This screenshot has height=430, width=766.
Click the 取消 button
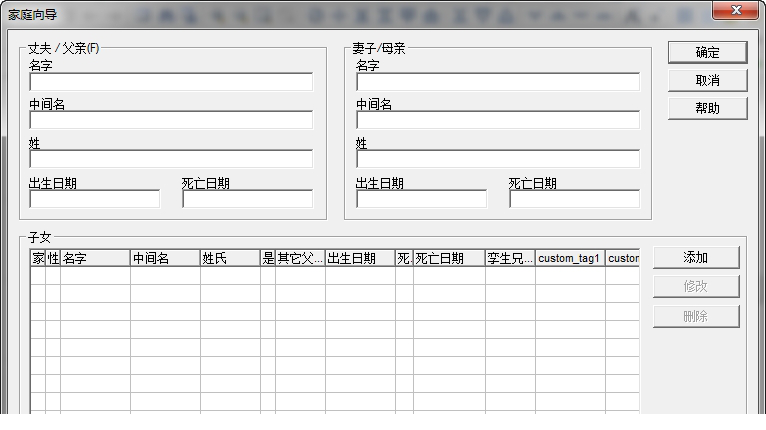pos(707,81)
